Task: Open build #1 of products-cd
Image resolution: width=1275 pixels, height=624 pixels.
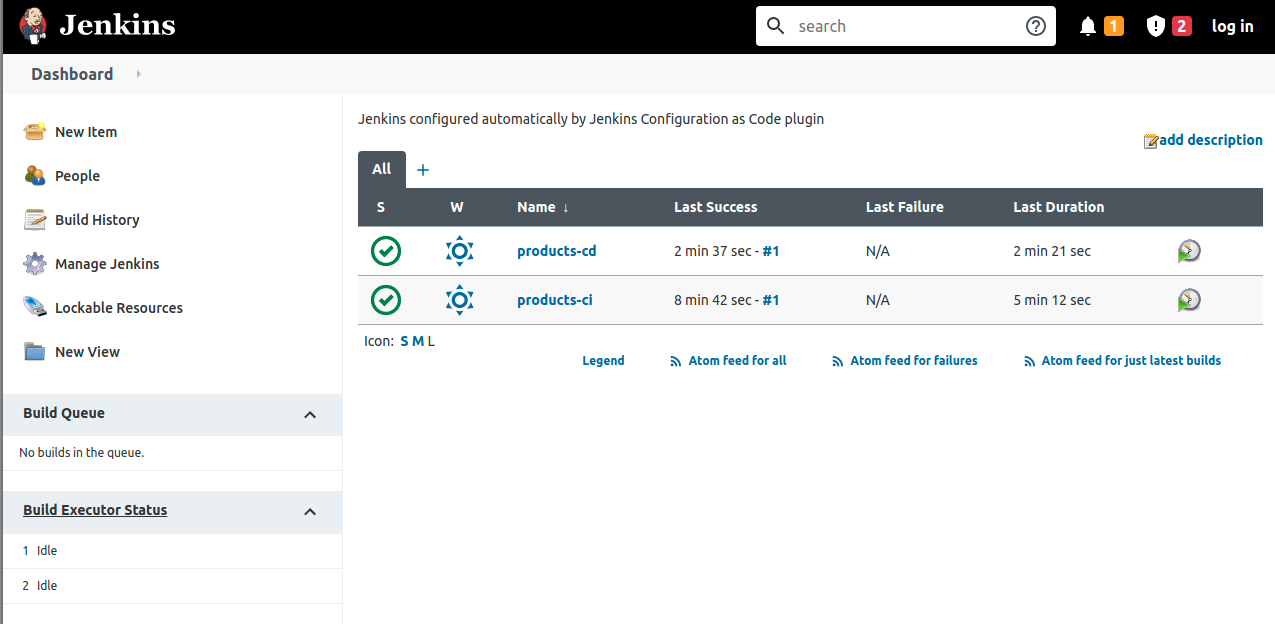Action: tap(771, 251)
